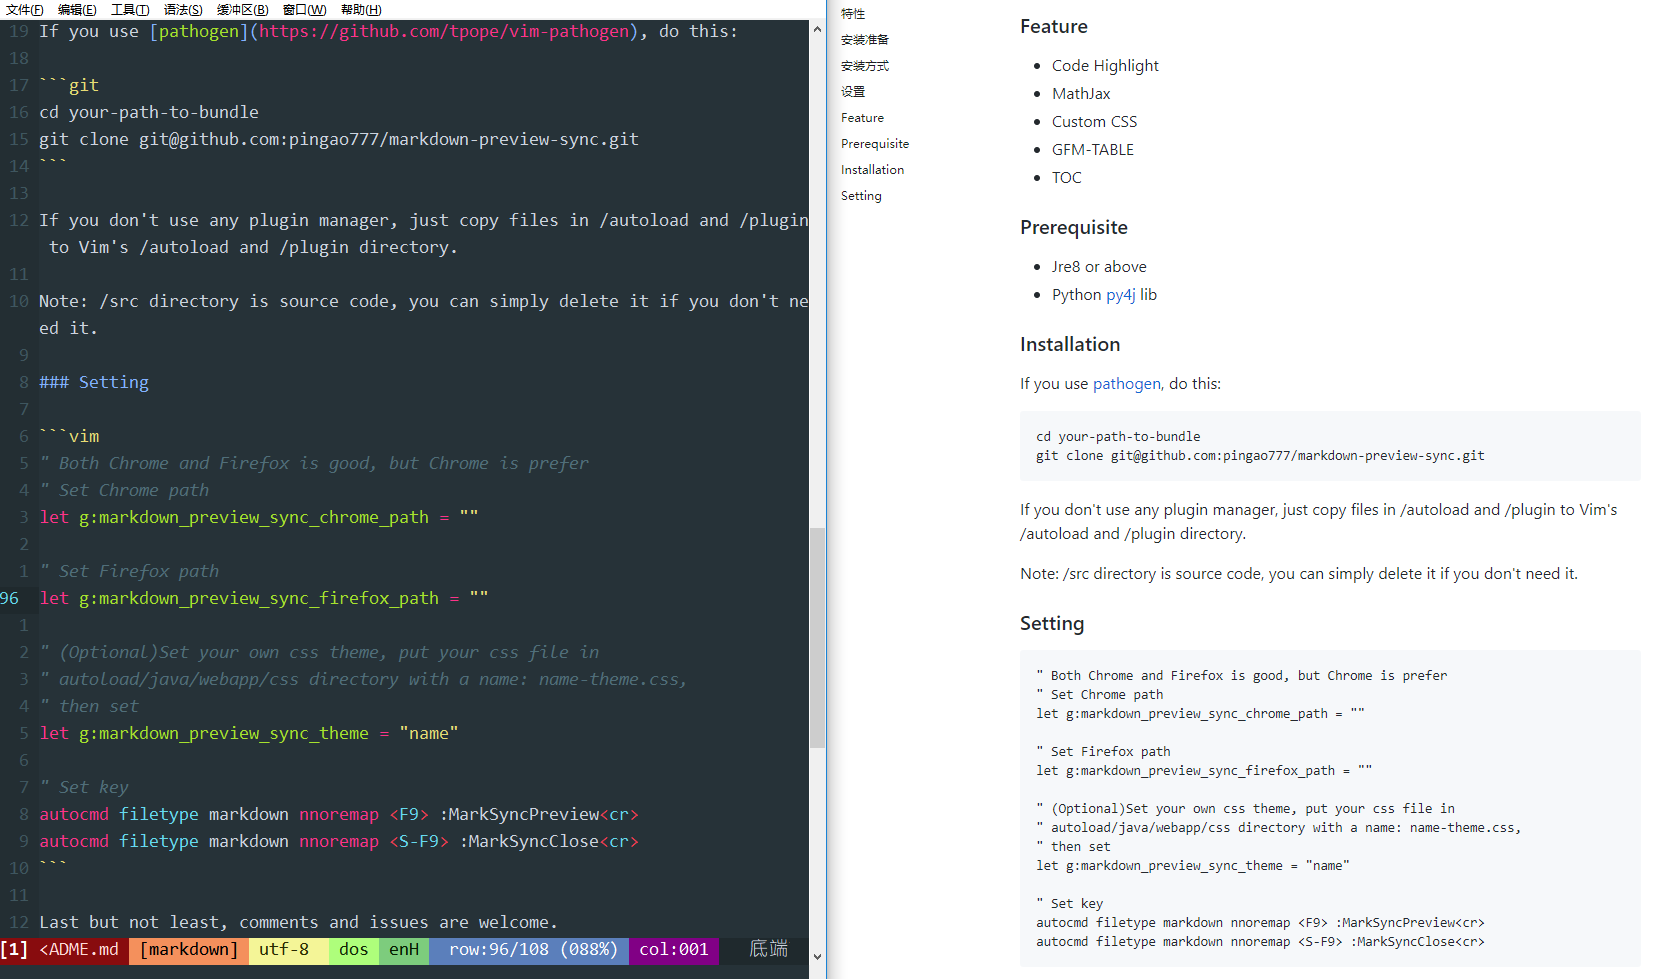Image resolution: width=1656 pixels, height=979 pixels.
Task: Click the 'Custom CSS' list item
Action: tap(1094, 122)
